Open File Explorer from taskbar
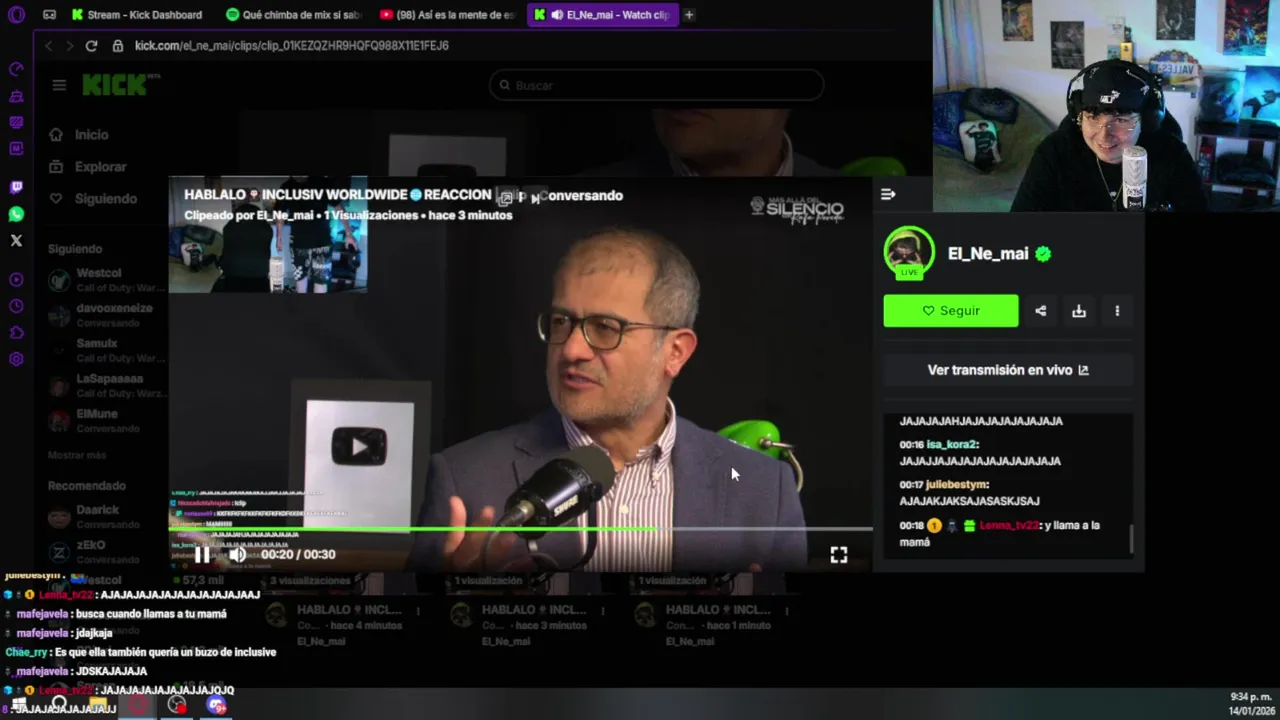1280x720 pixels. click(x=98, y=705)
